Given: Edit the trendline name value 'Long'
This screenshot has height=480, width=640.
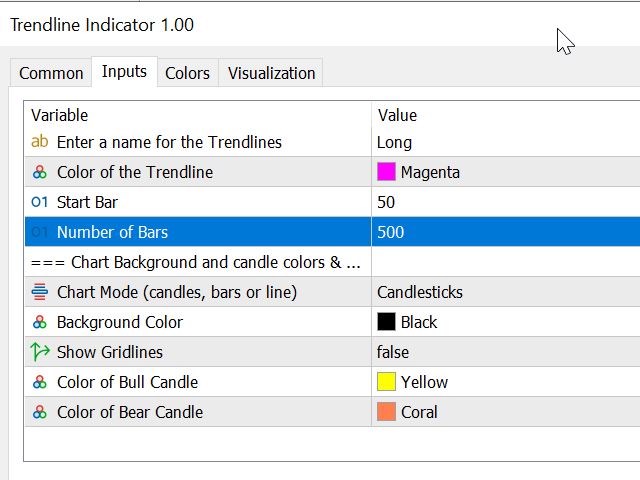Looking at the screenshot, I should pos(394,142).
